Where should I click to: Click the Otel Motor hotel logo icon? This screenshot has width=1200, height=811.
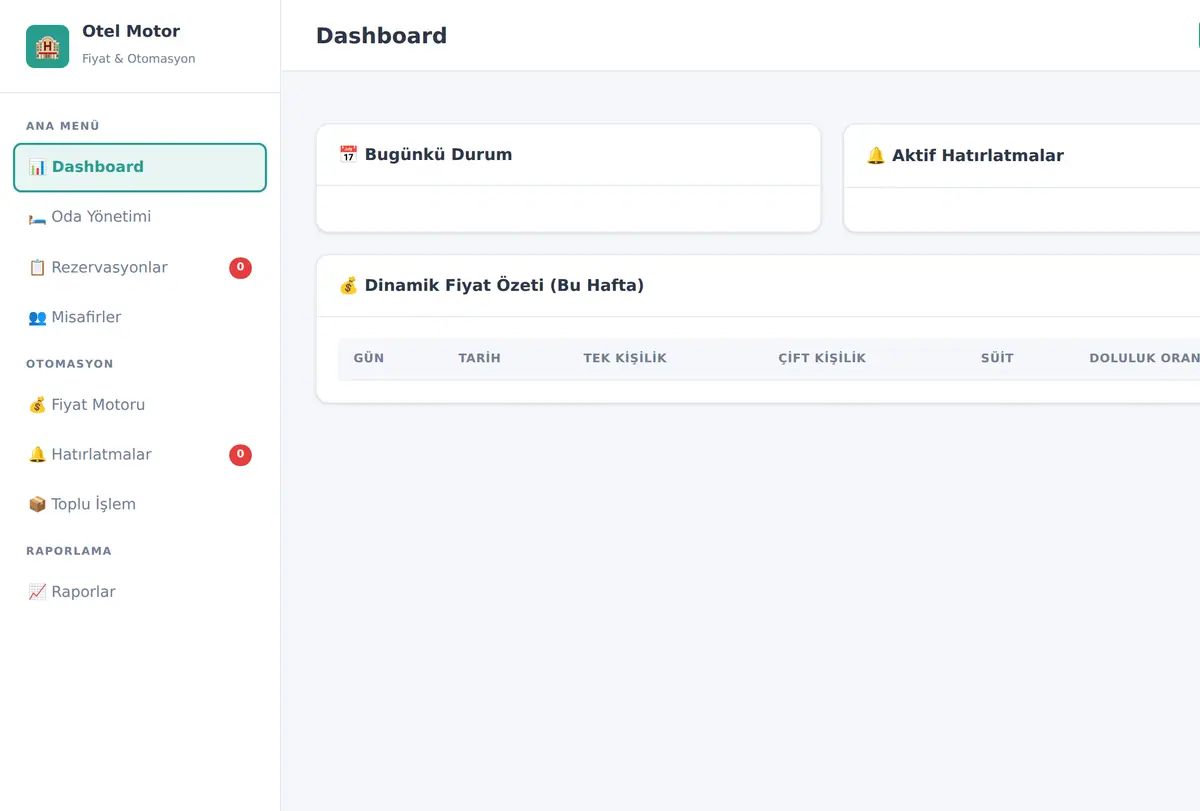click(x=47, y=46)
